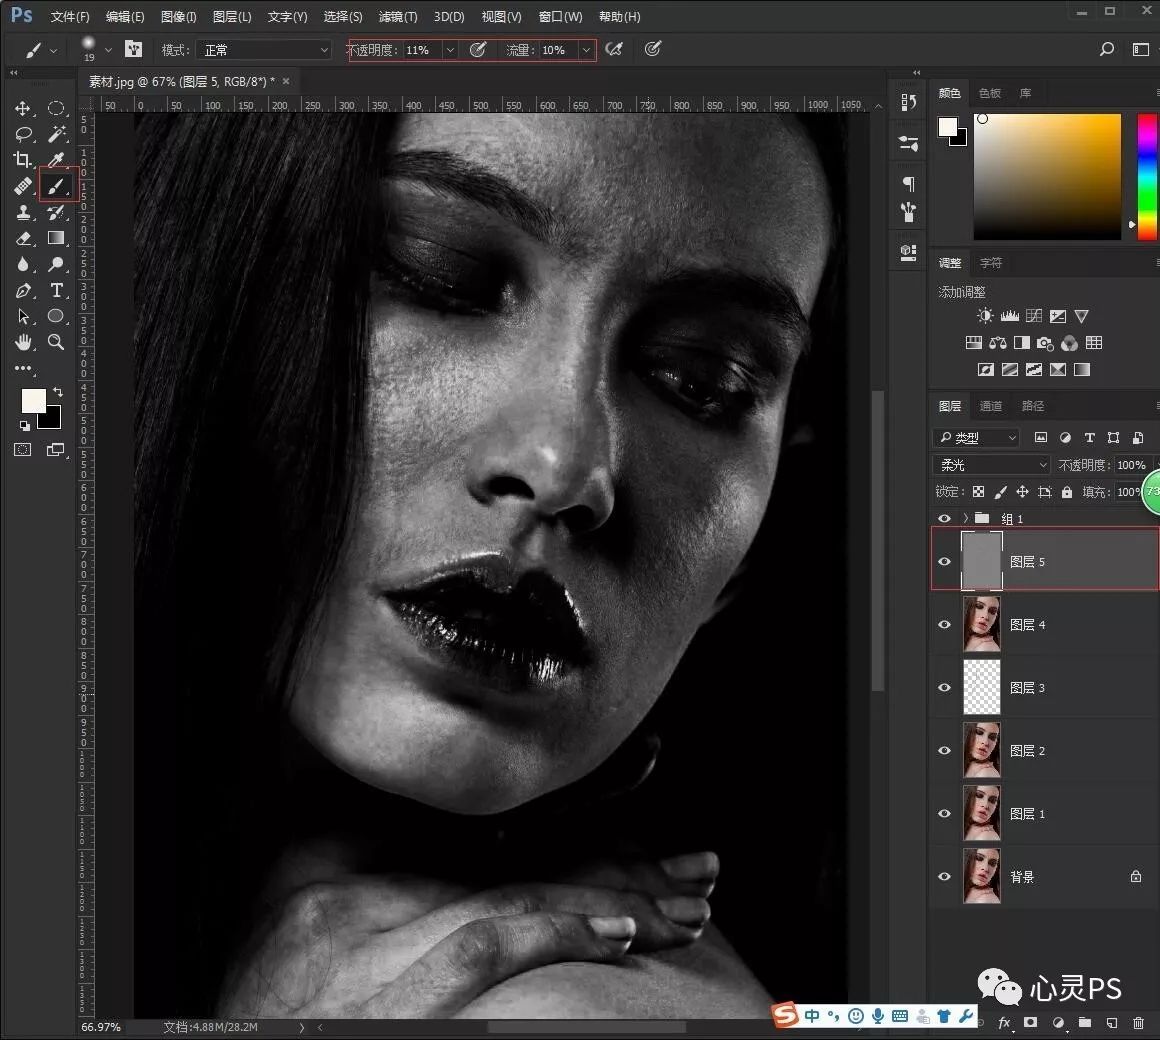Toggle Quick Mask mode
The height and width of the screenshot is (1040, 1160).
(22, 450)
